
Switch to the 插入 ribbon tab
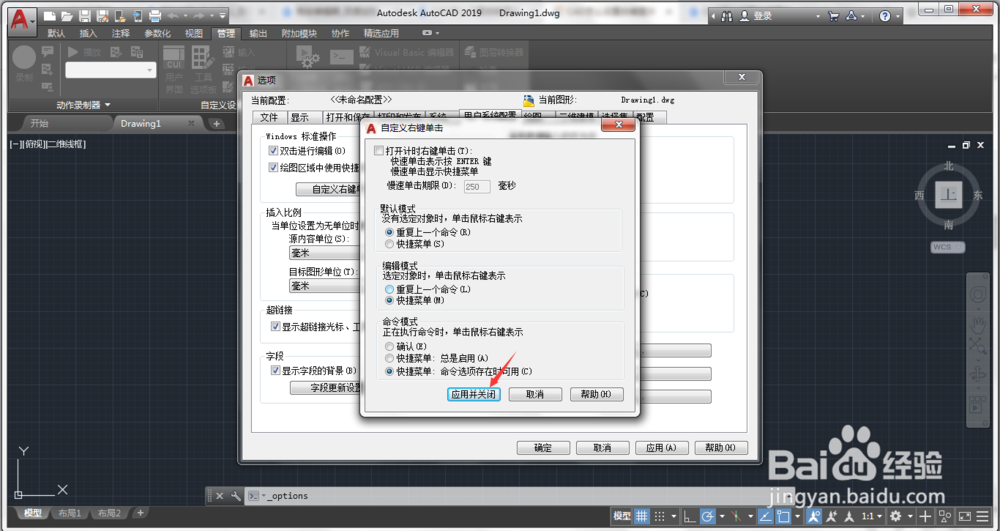[88, 33]
